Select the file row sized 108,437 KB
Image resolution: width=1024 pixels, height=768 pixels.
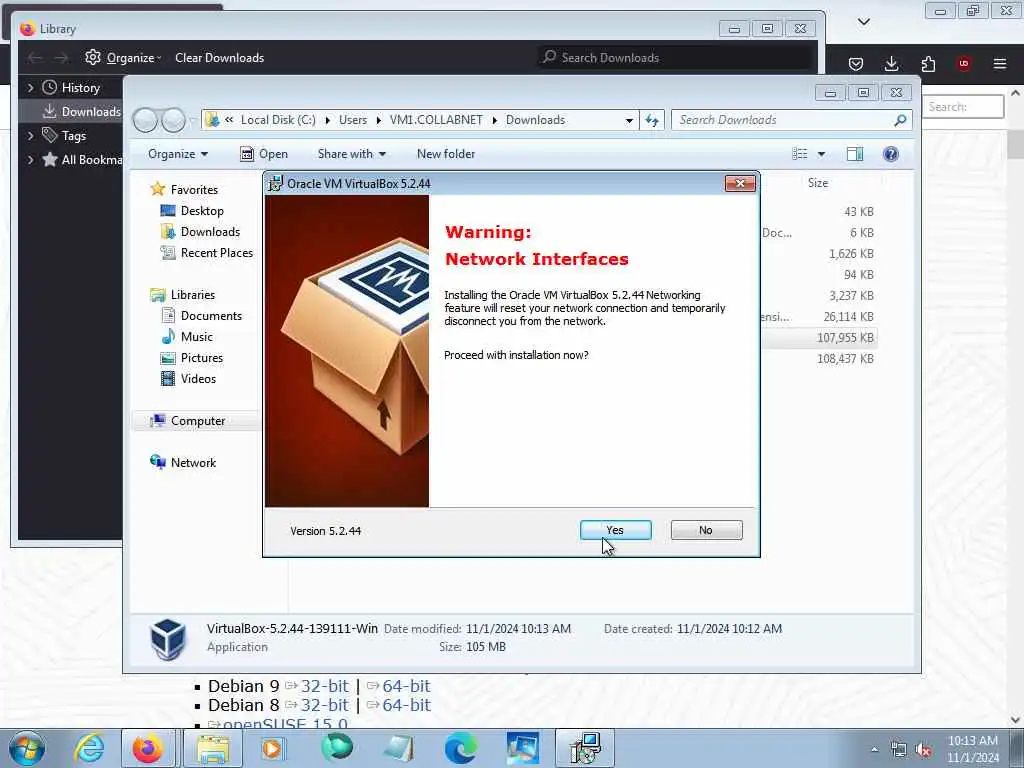click(819, 359)
